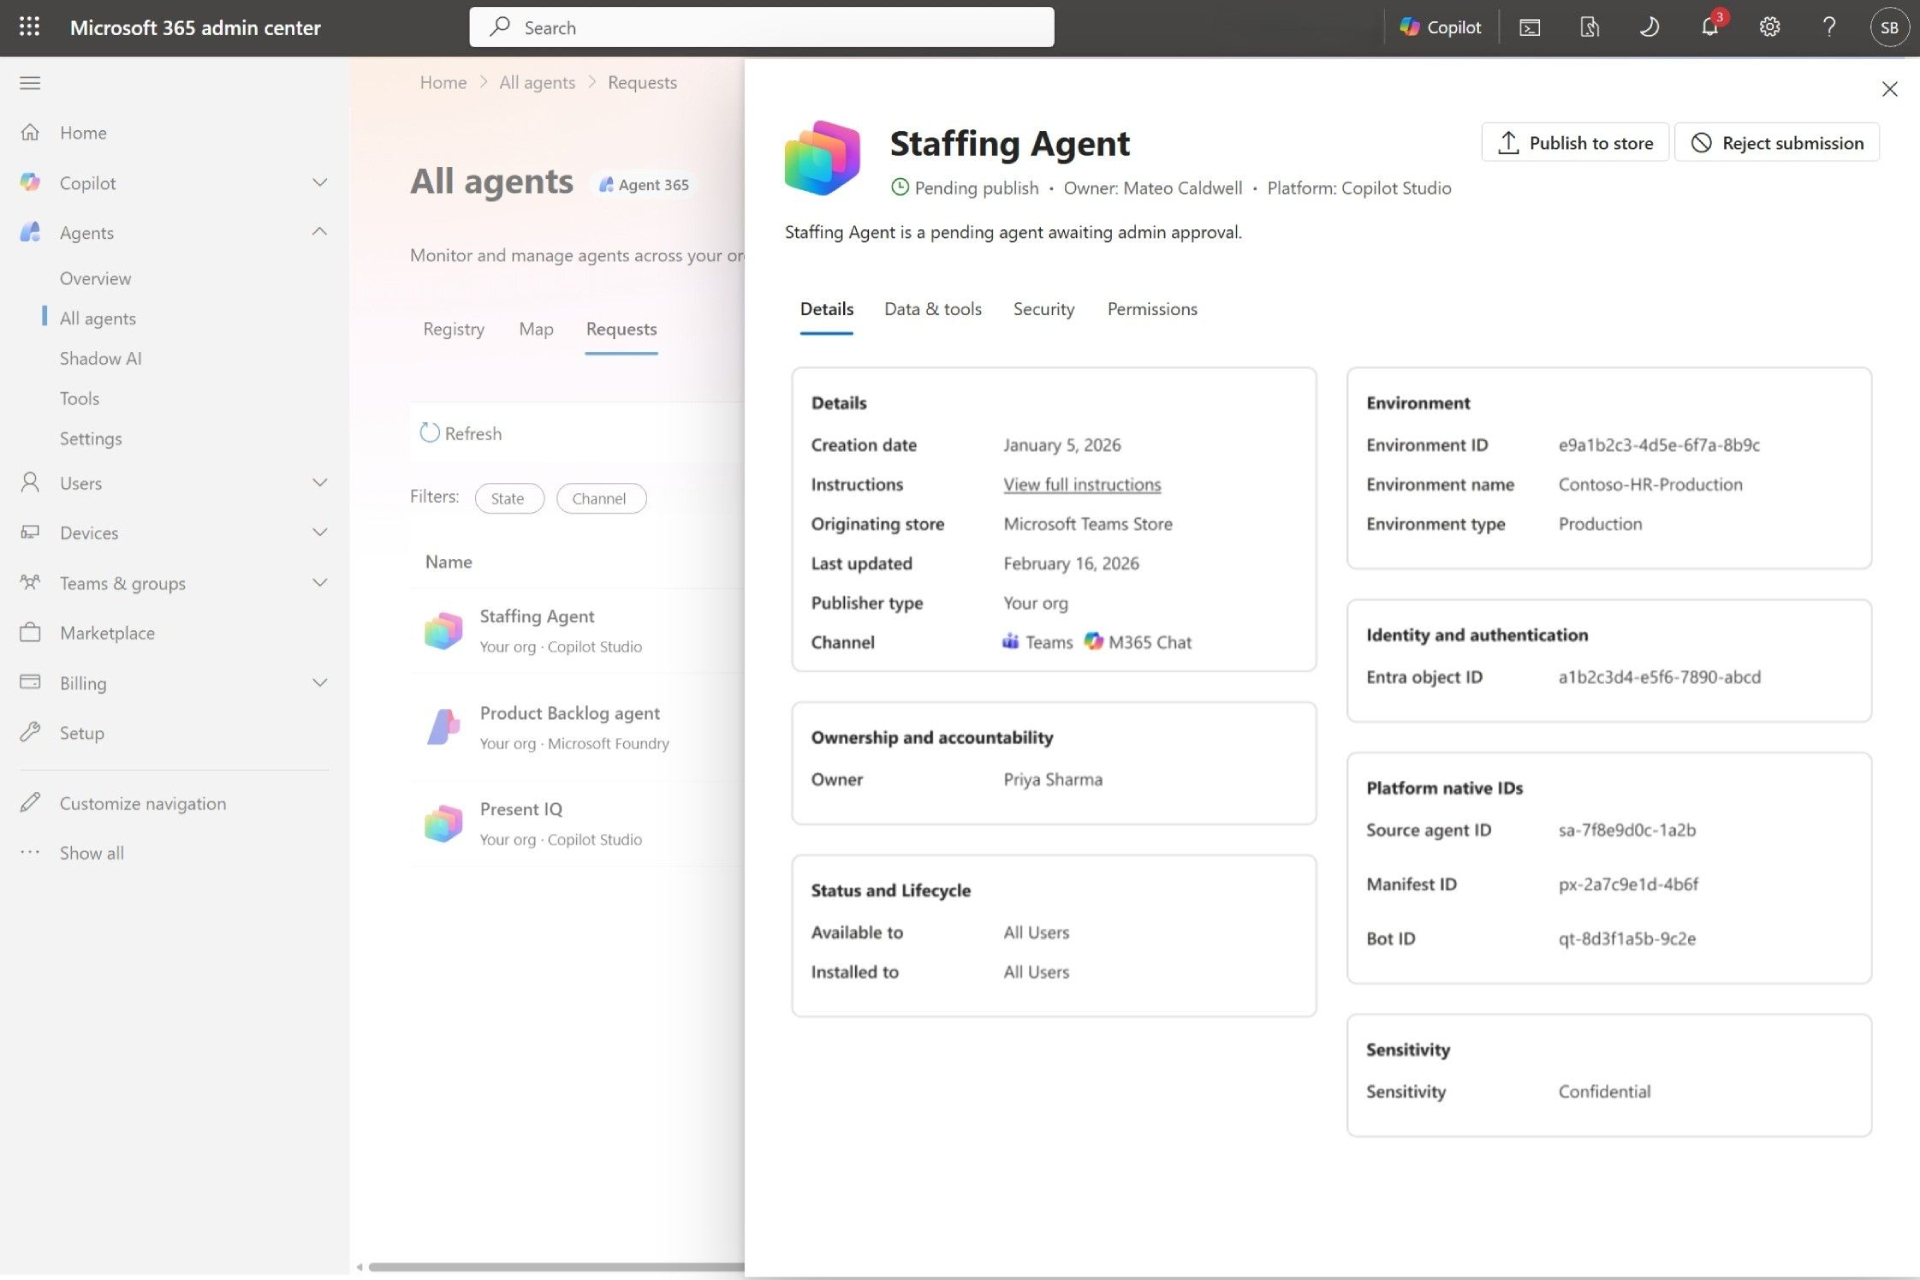Close the Staffing Agent details panel
This screenshot has width=1920, height=1280.
click(x=1889, y=89)
